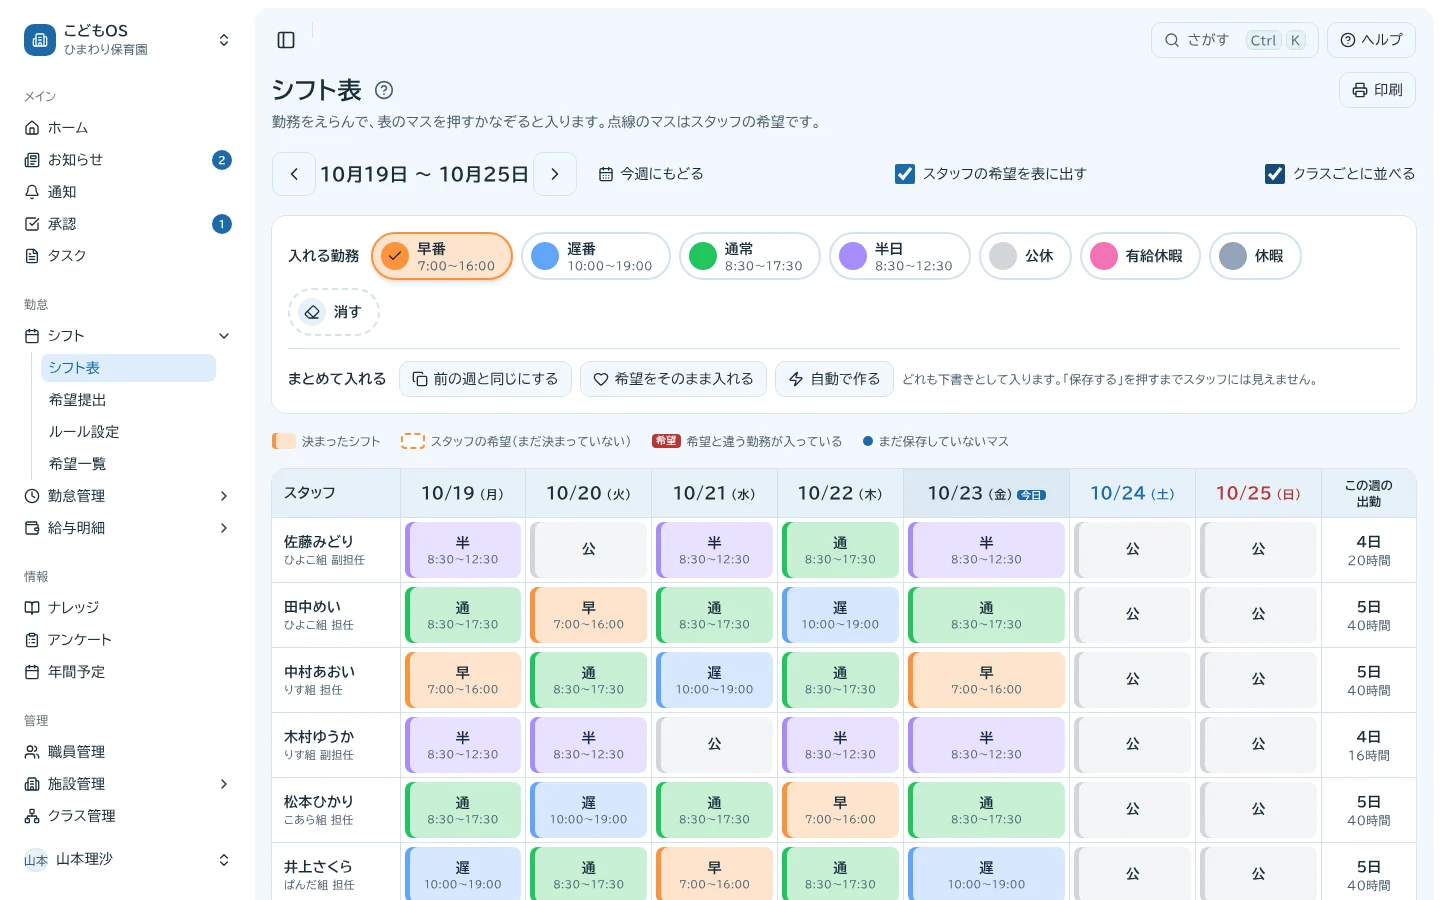Open ホーム from the sidebar
The width and height of the screenshot is (1440, 900).
(x=128, y=128)
